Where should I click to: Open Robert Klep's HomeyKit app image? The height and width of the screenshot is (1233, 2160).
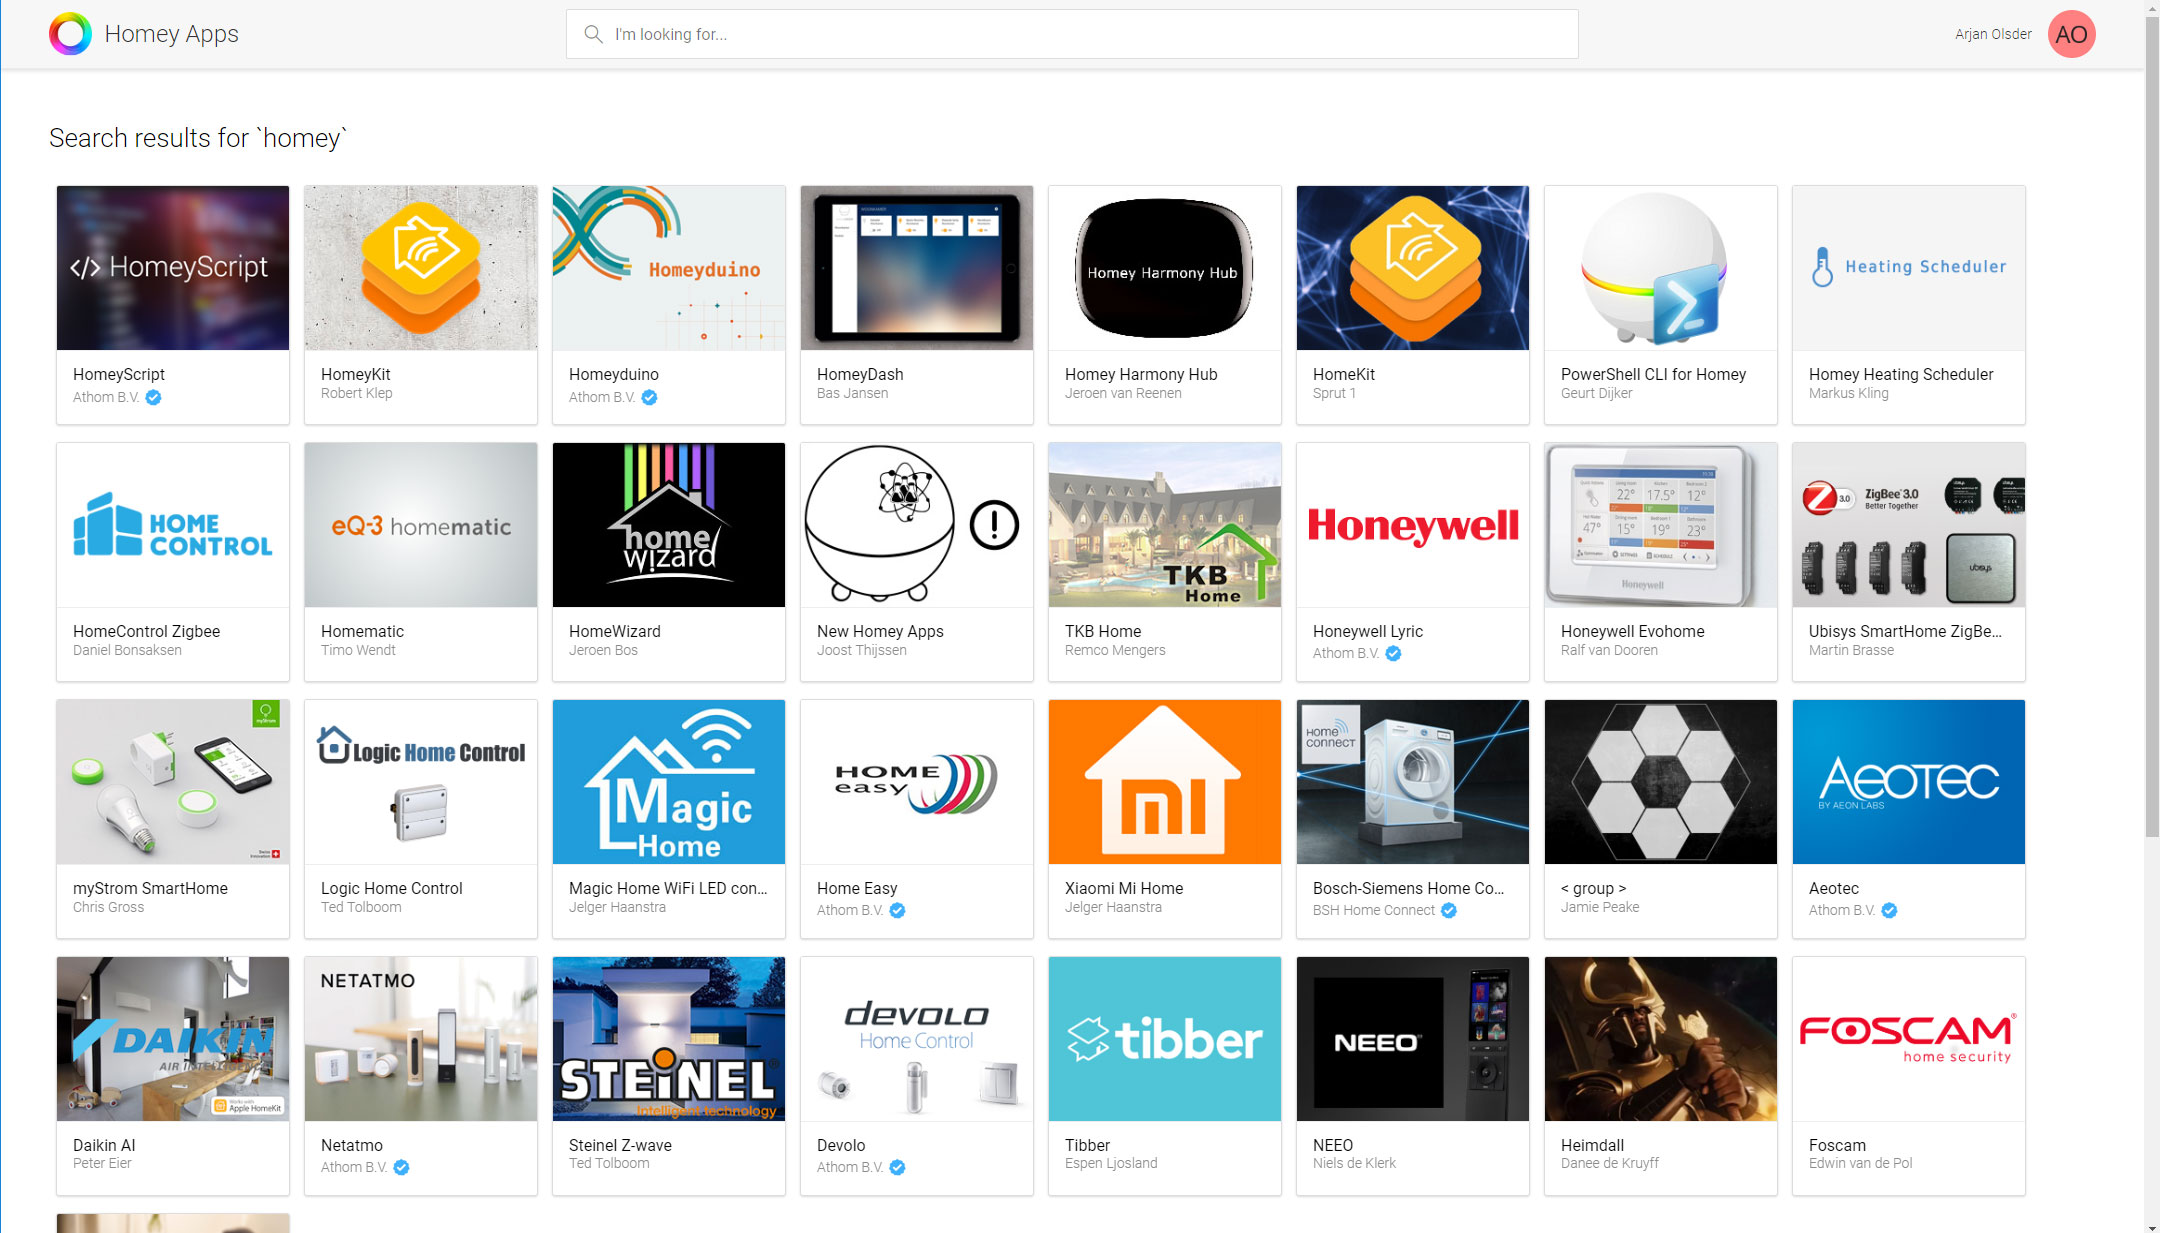[421, 268]
